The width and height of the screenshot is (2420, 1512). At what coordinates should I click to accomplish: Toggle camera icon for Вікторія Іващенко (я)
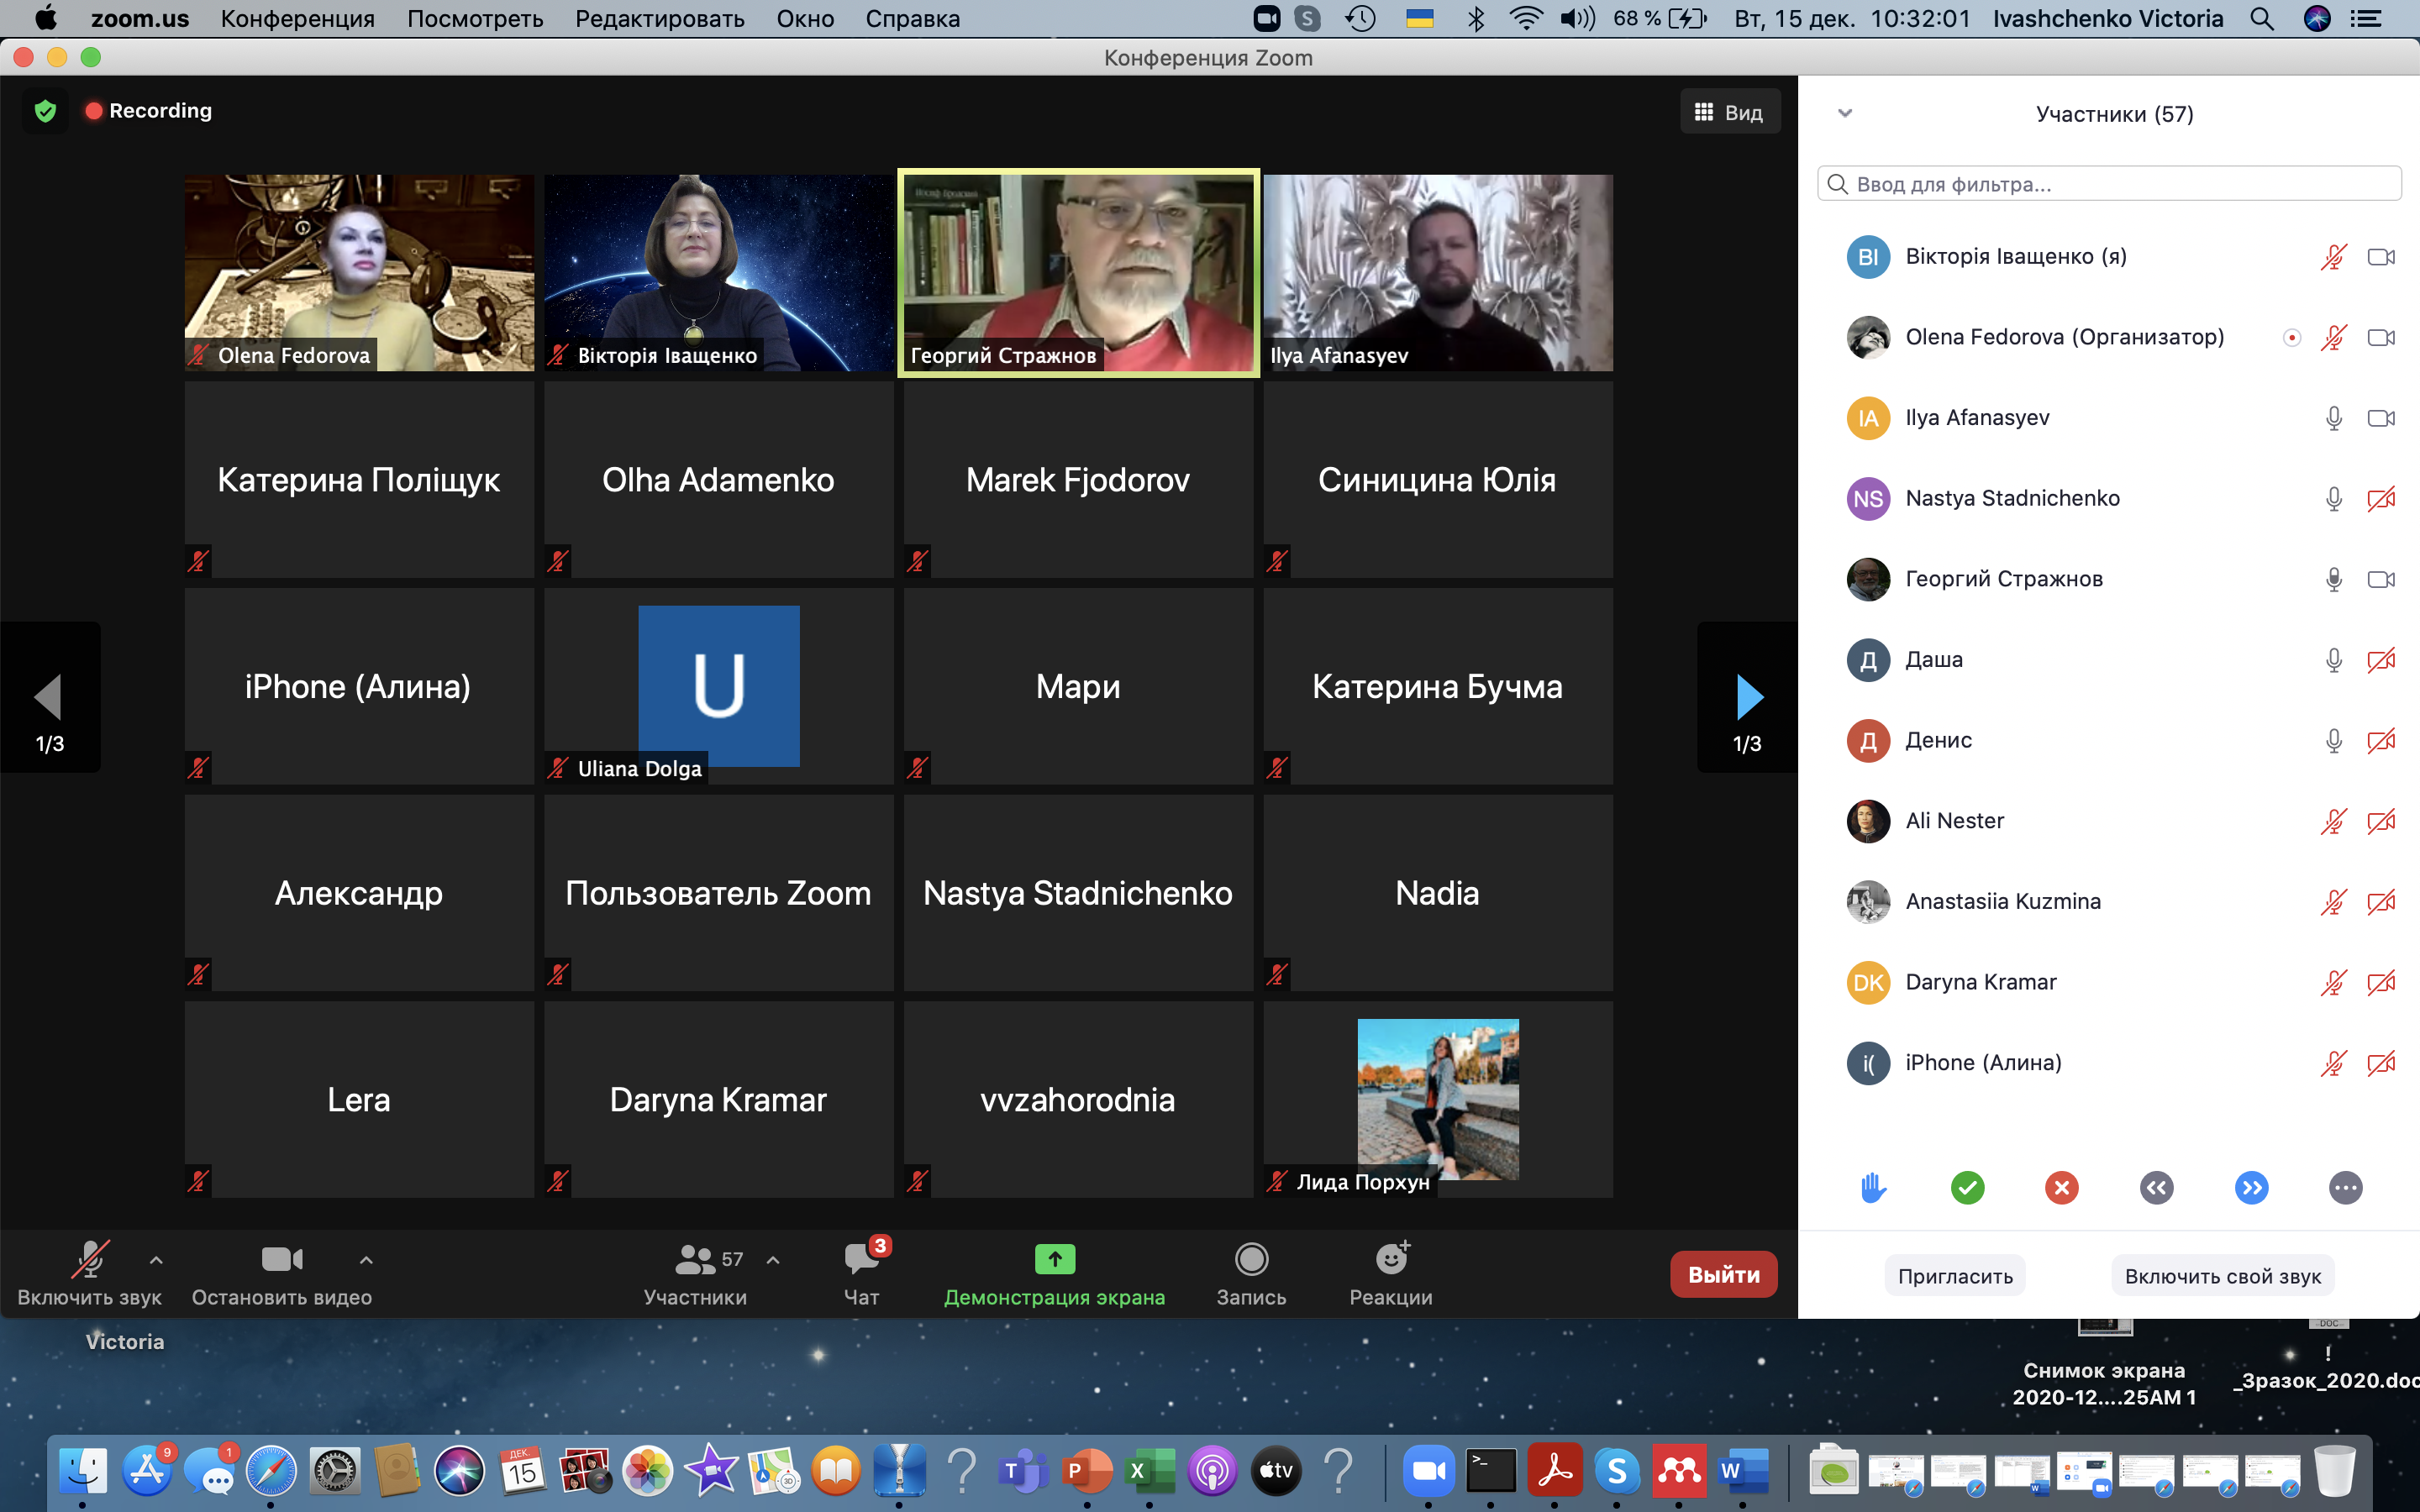(2381, 257)
